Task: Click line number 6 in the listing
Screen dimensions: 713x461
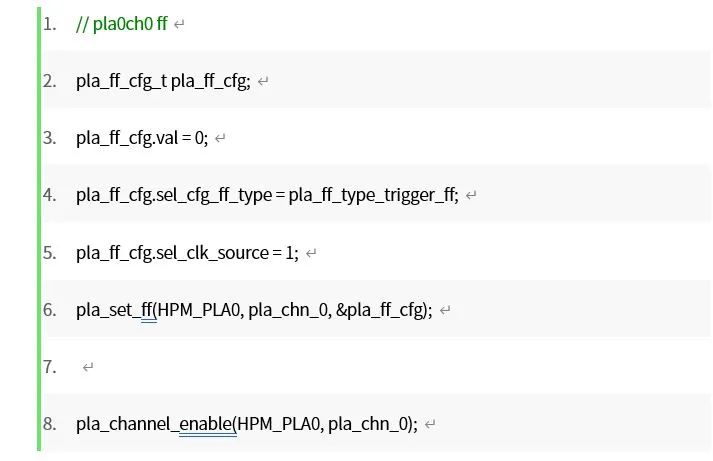Action: (49, 310)
